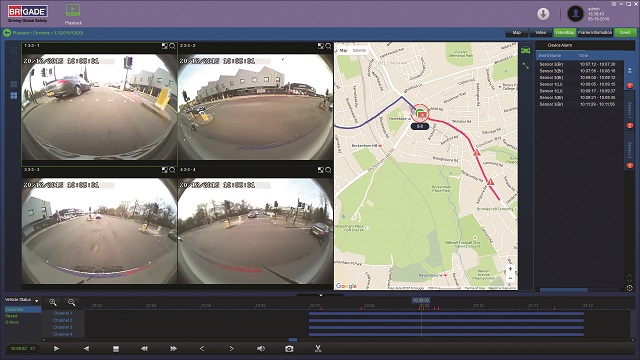Open the Frame Information tab
This screenshot has width=640, height=360.
point(595,33)
